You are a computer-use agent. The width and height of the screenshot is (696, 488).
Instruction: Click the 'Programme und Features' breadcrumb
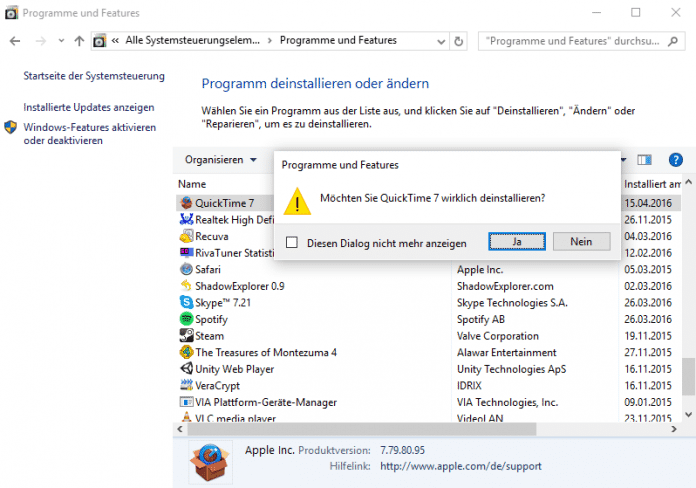[338, 41]
